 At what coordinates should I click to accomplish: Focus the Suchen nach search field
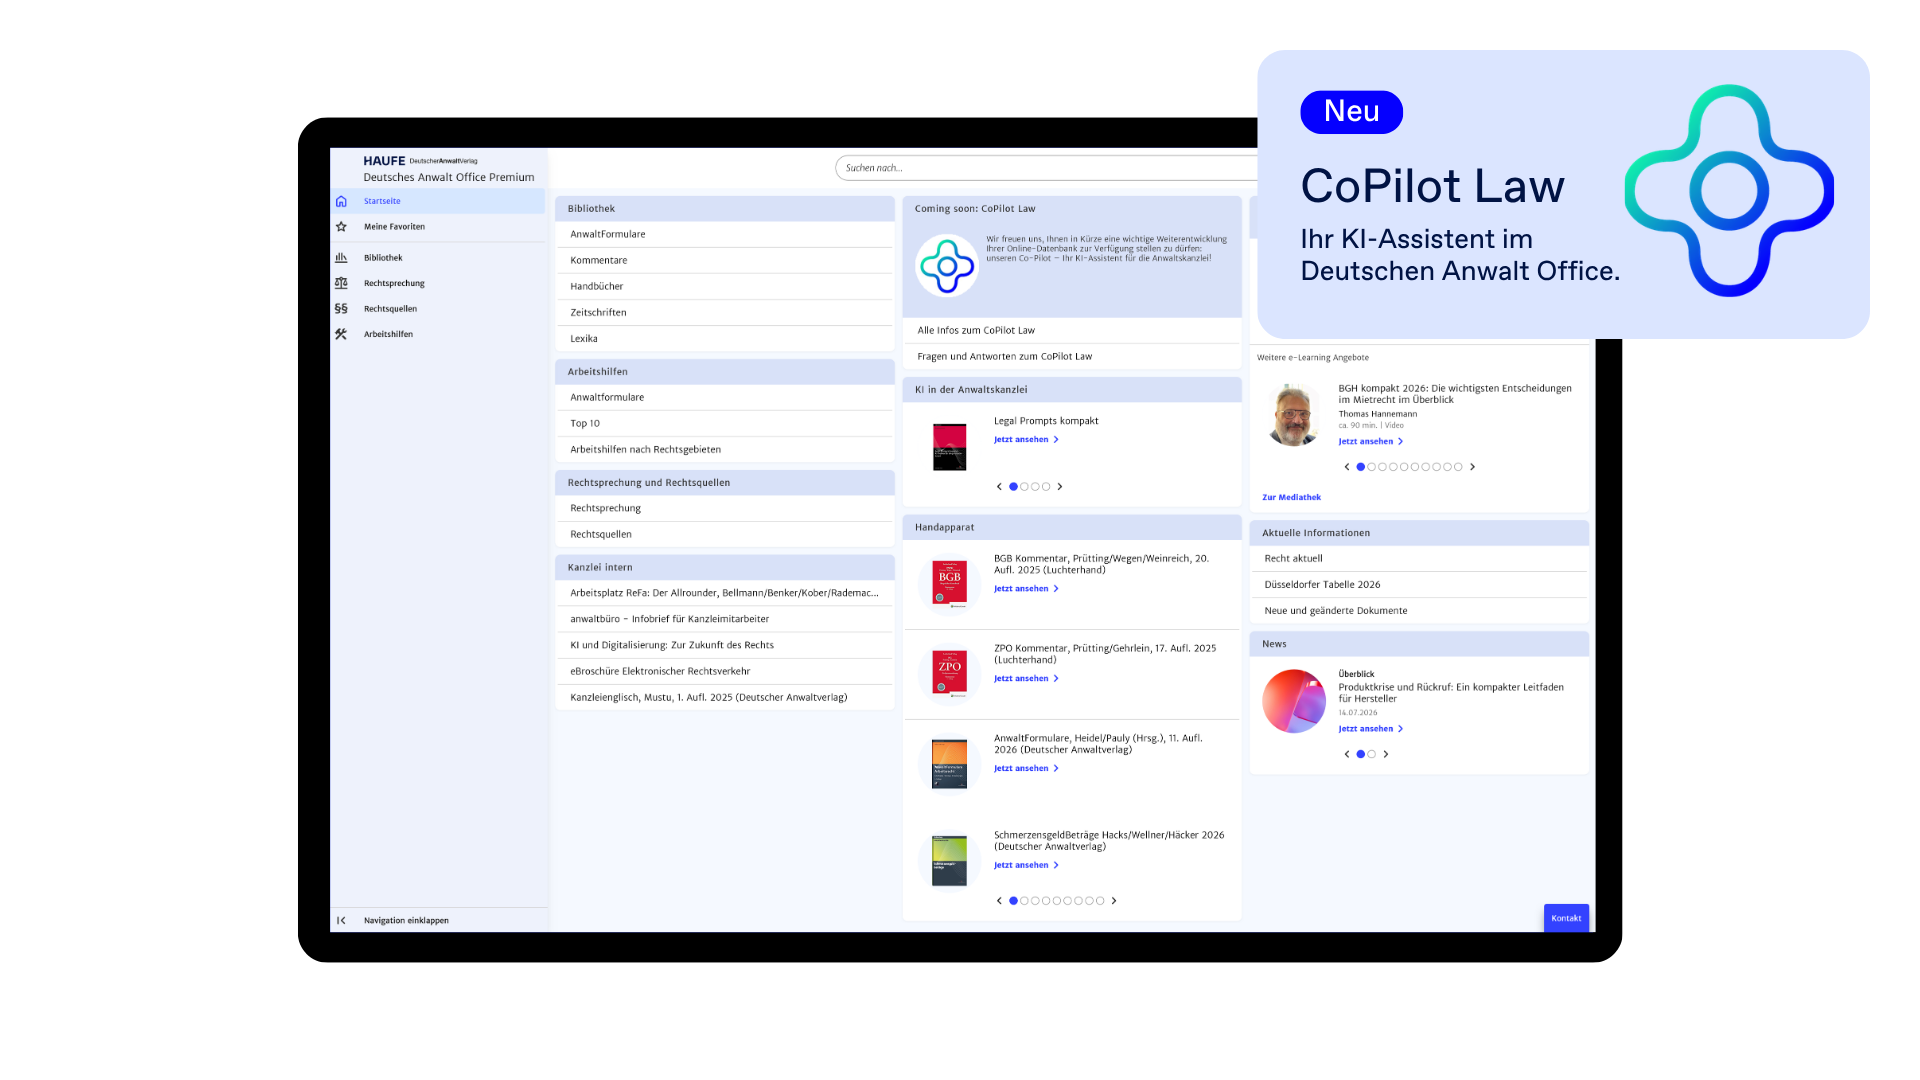click(1046, 168)
